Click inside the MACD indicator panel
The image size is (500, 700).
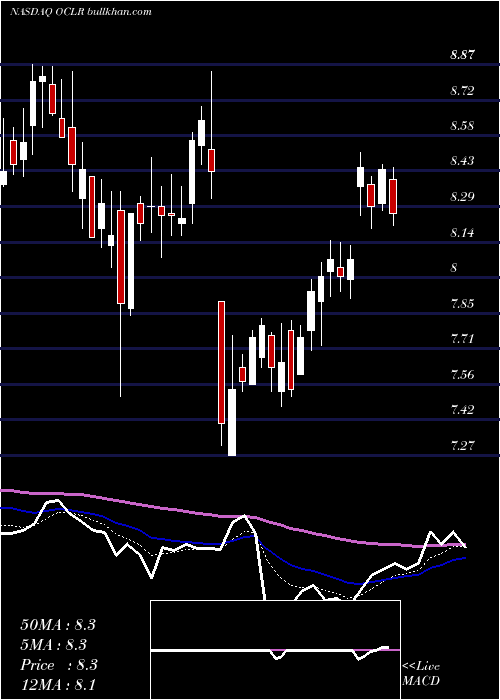(x=275, y=650)
